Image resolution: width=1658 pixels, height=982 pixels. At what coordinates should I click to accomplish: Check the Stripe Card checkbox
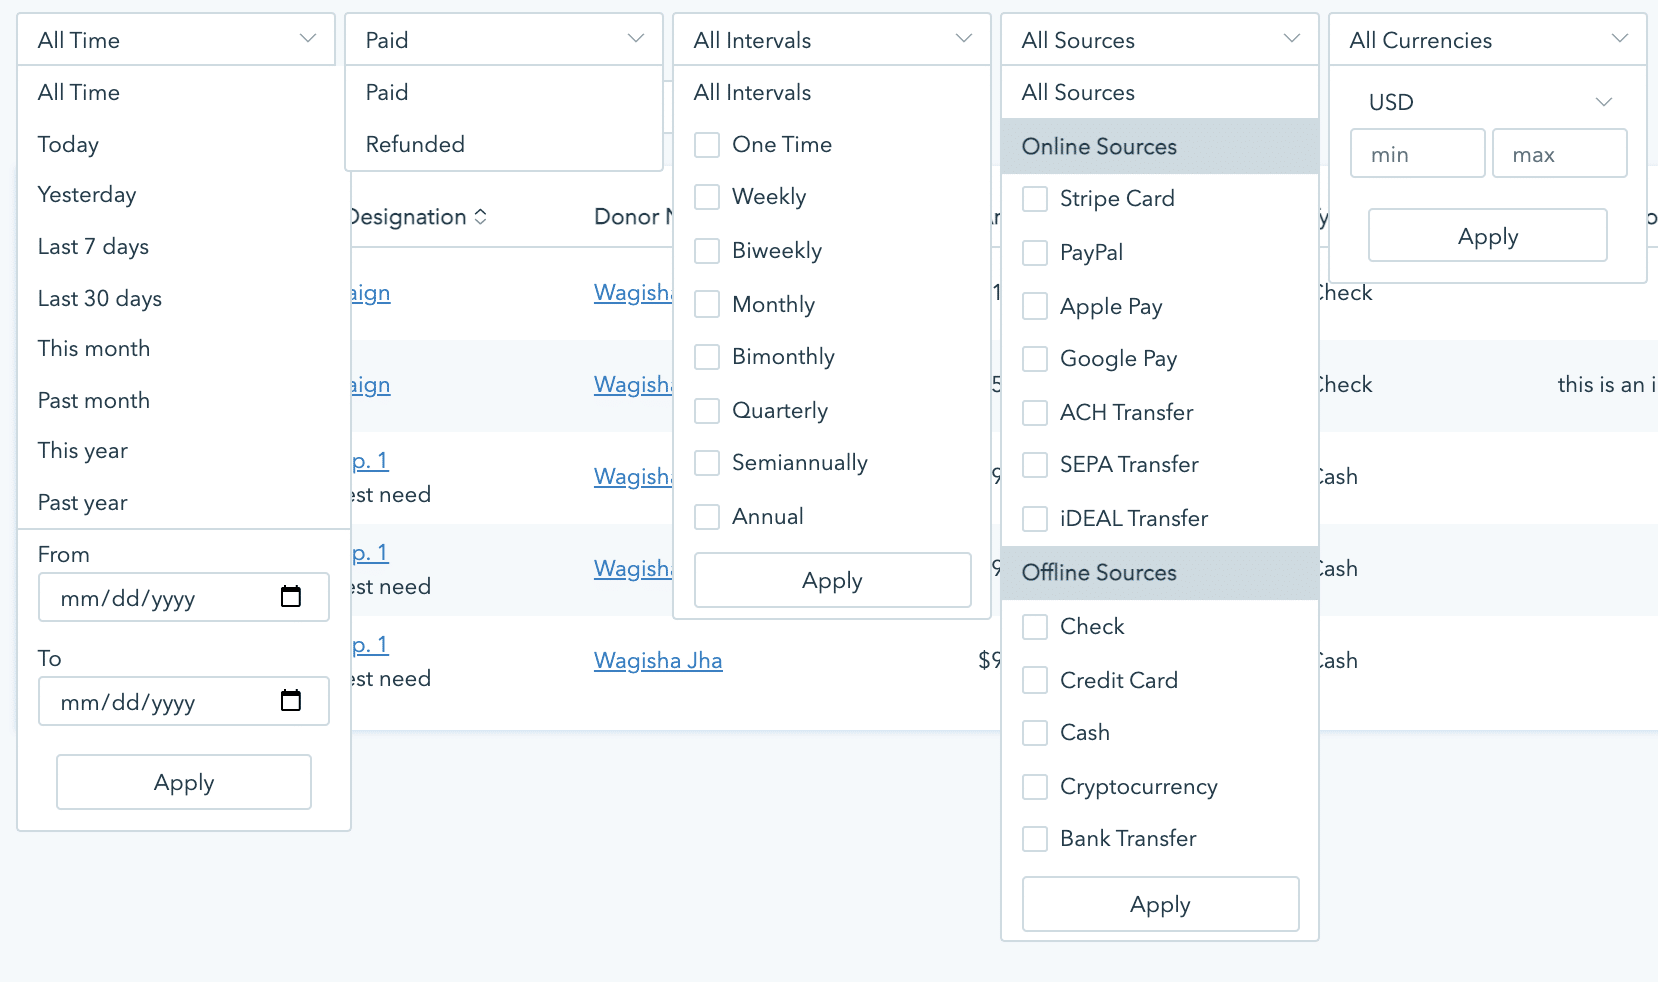[1035, 198]
